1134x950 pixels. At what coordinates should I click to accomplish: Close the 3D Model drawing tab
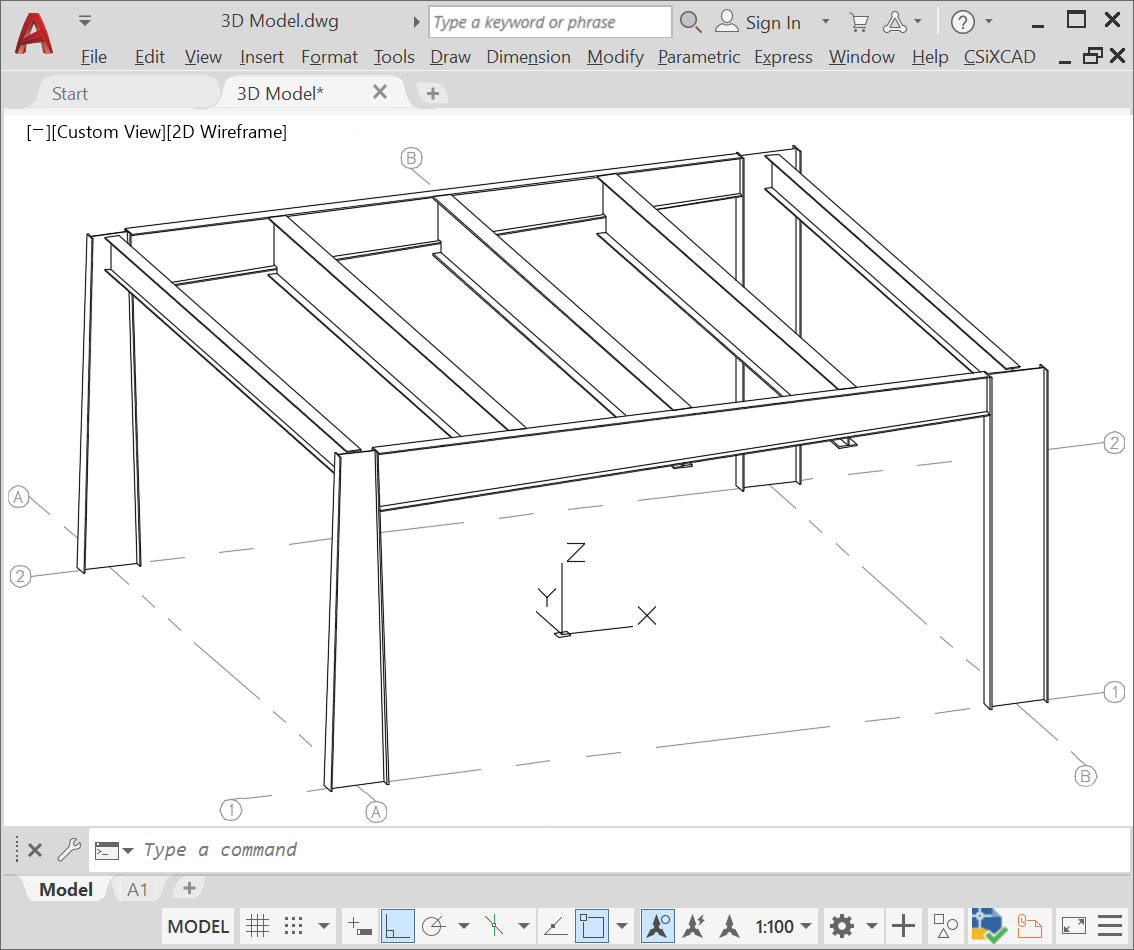[380, 92]
